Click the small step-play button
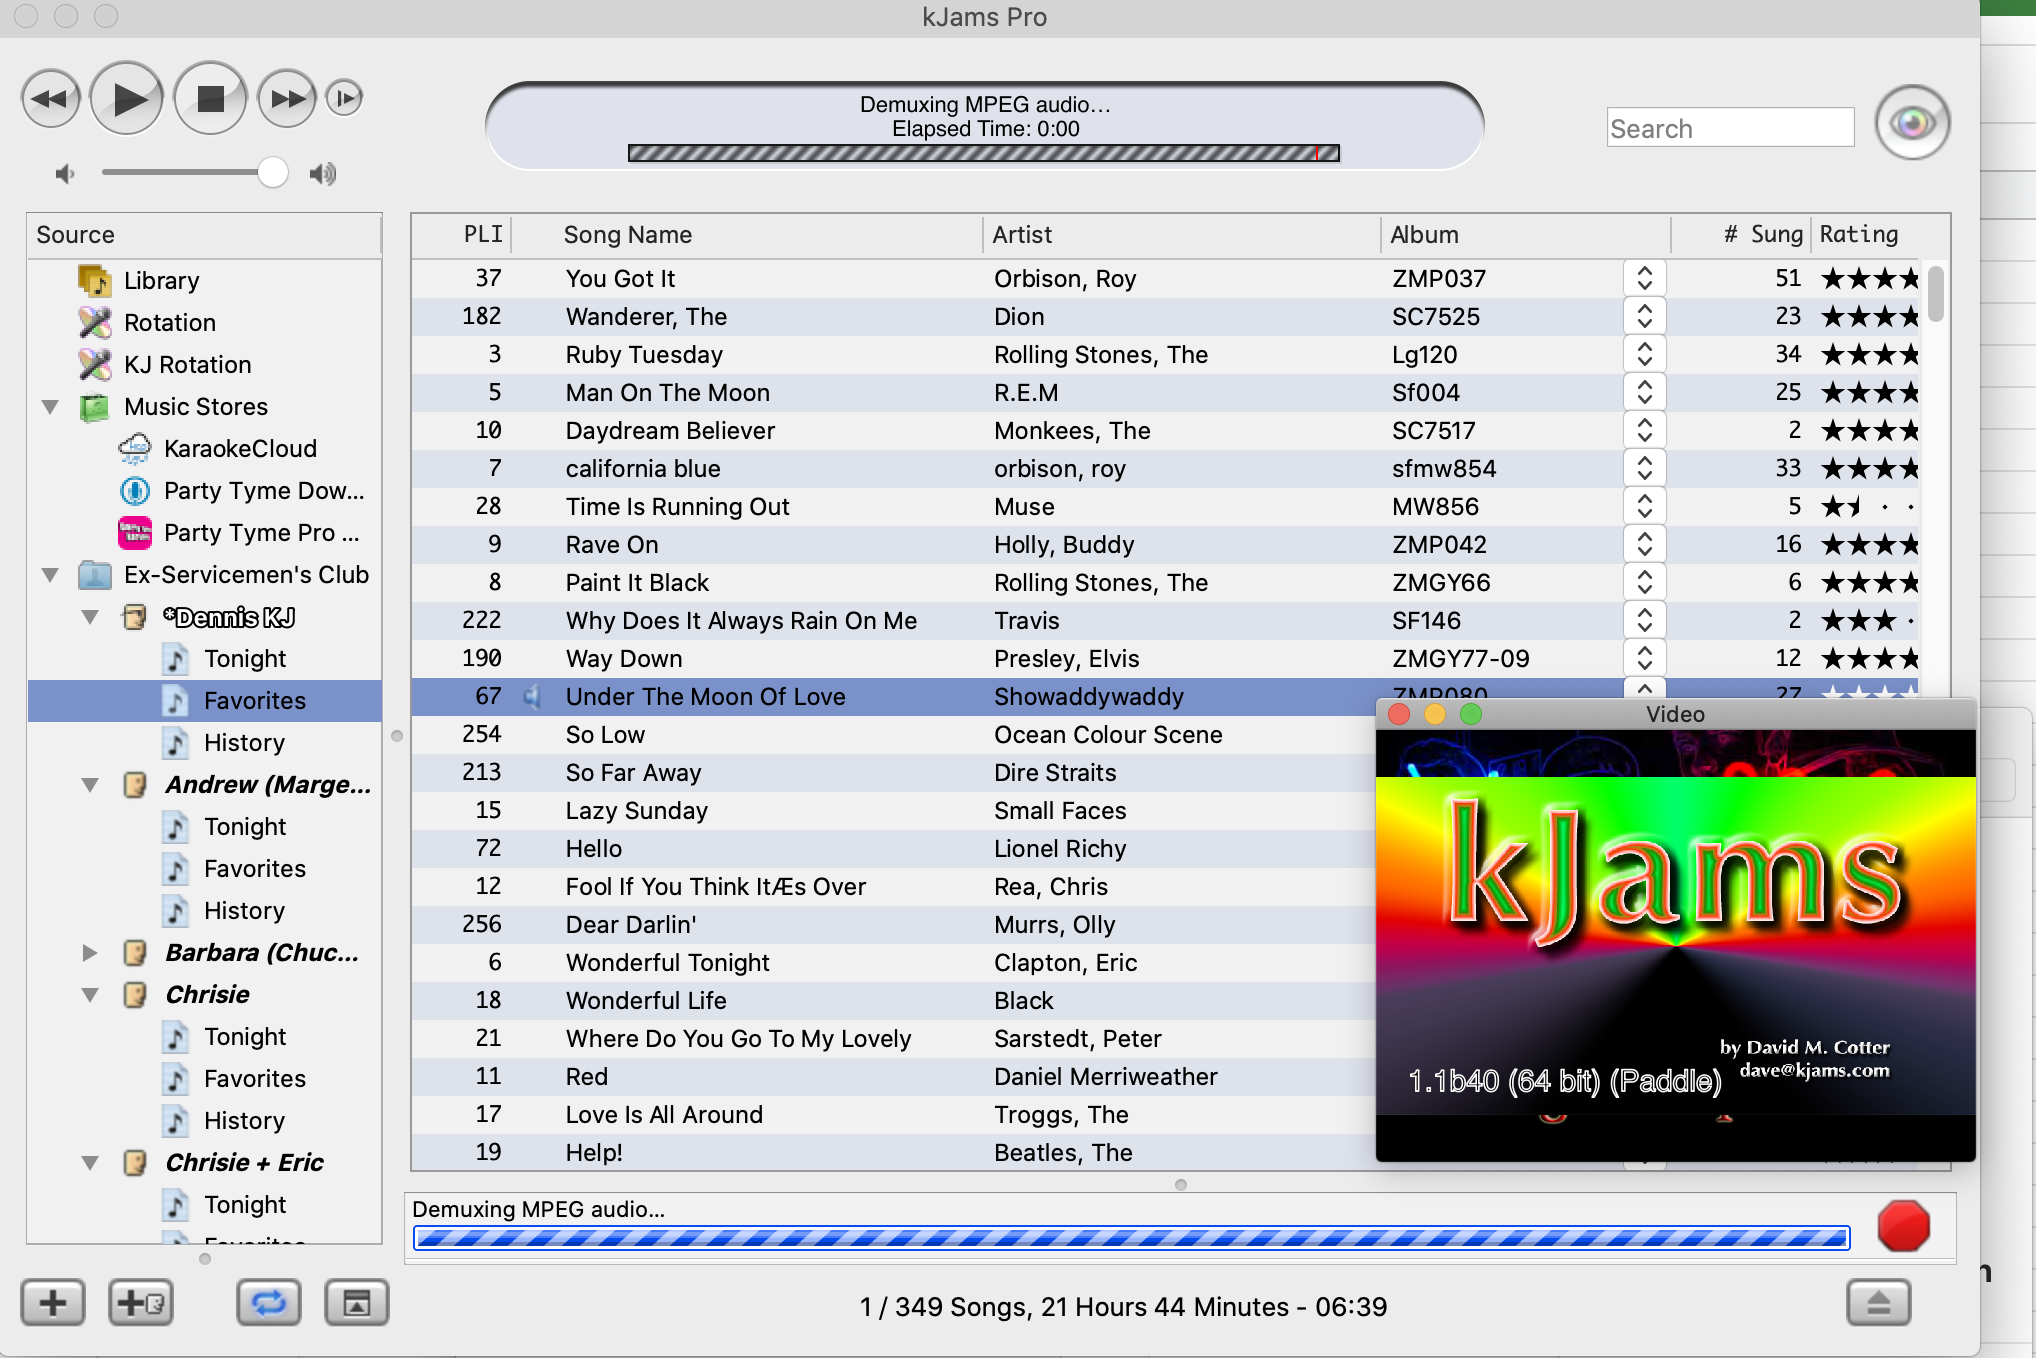Image resolution: width=2036 pixels, height=1358 pixels. click(x=344, y=98)
